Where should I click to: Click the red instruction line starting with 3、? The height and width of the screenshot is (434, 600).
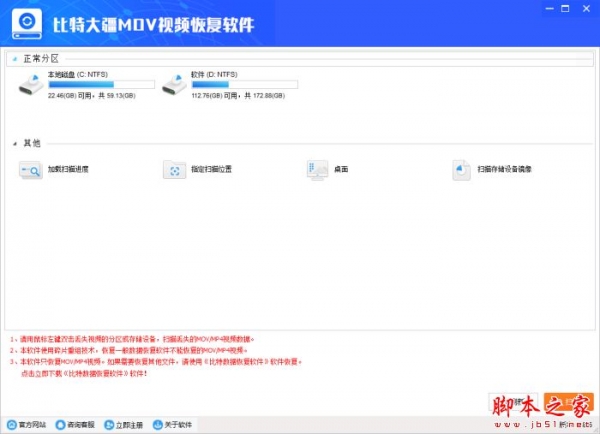pyautogui.click(x=156, y=362)
